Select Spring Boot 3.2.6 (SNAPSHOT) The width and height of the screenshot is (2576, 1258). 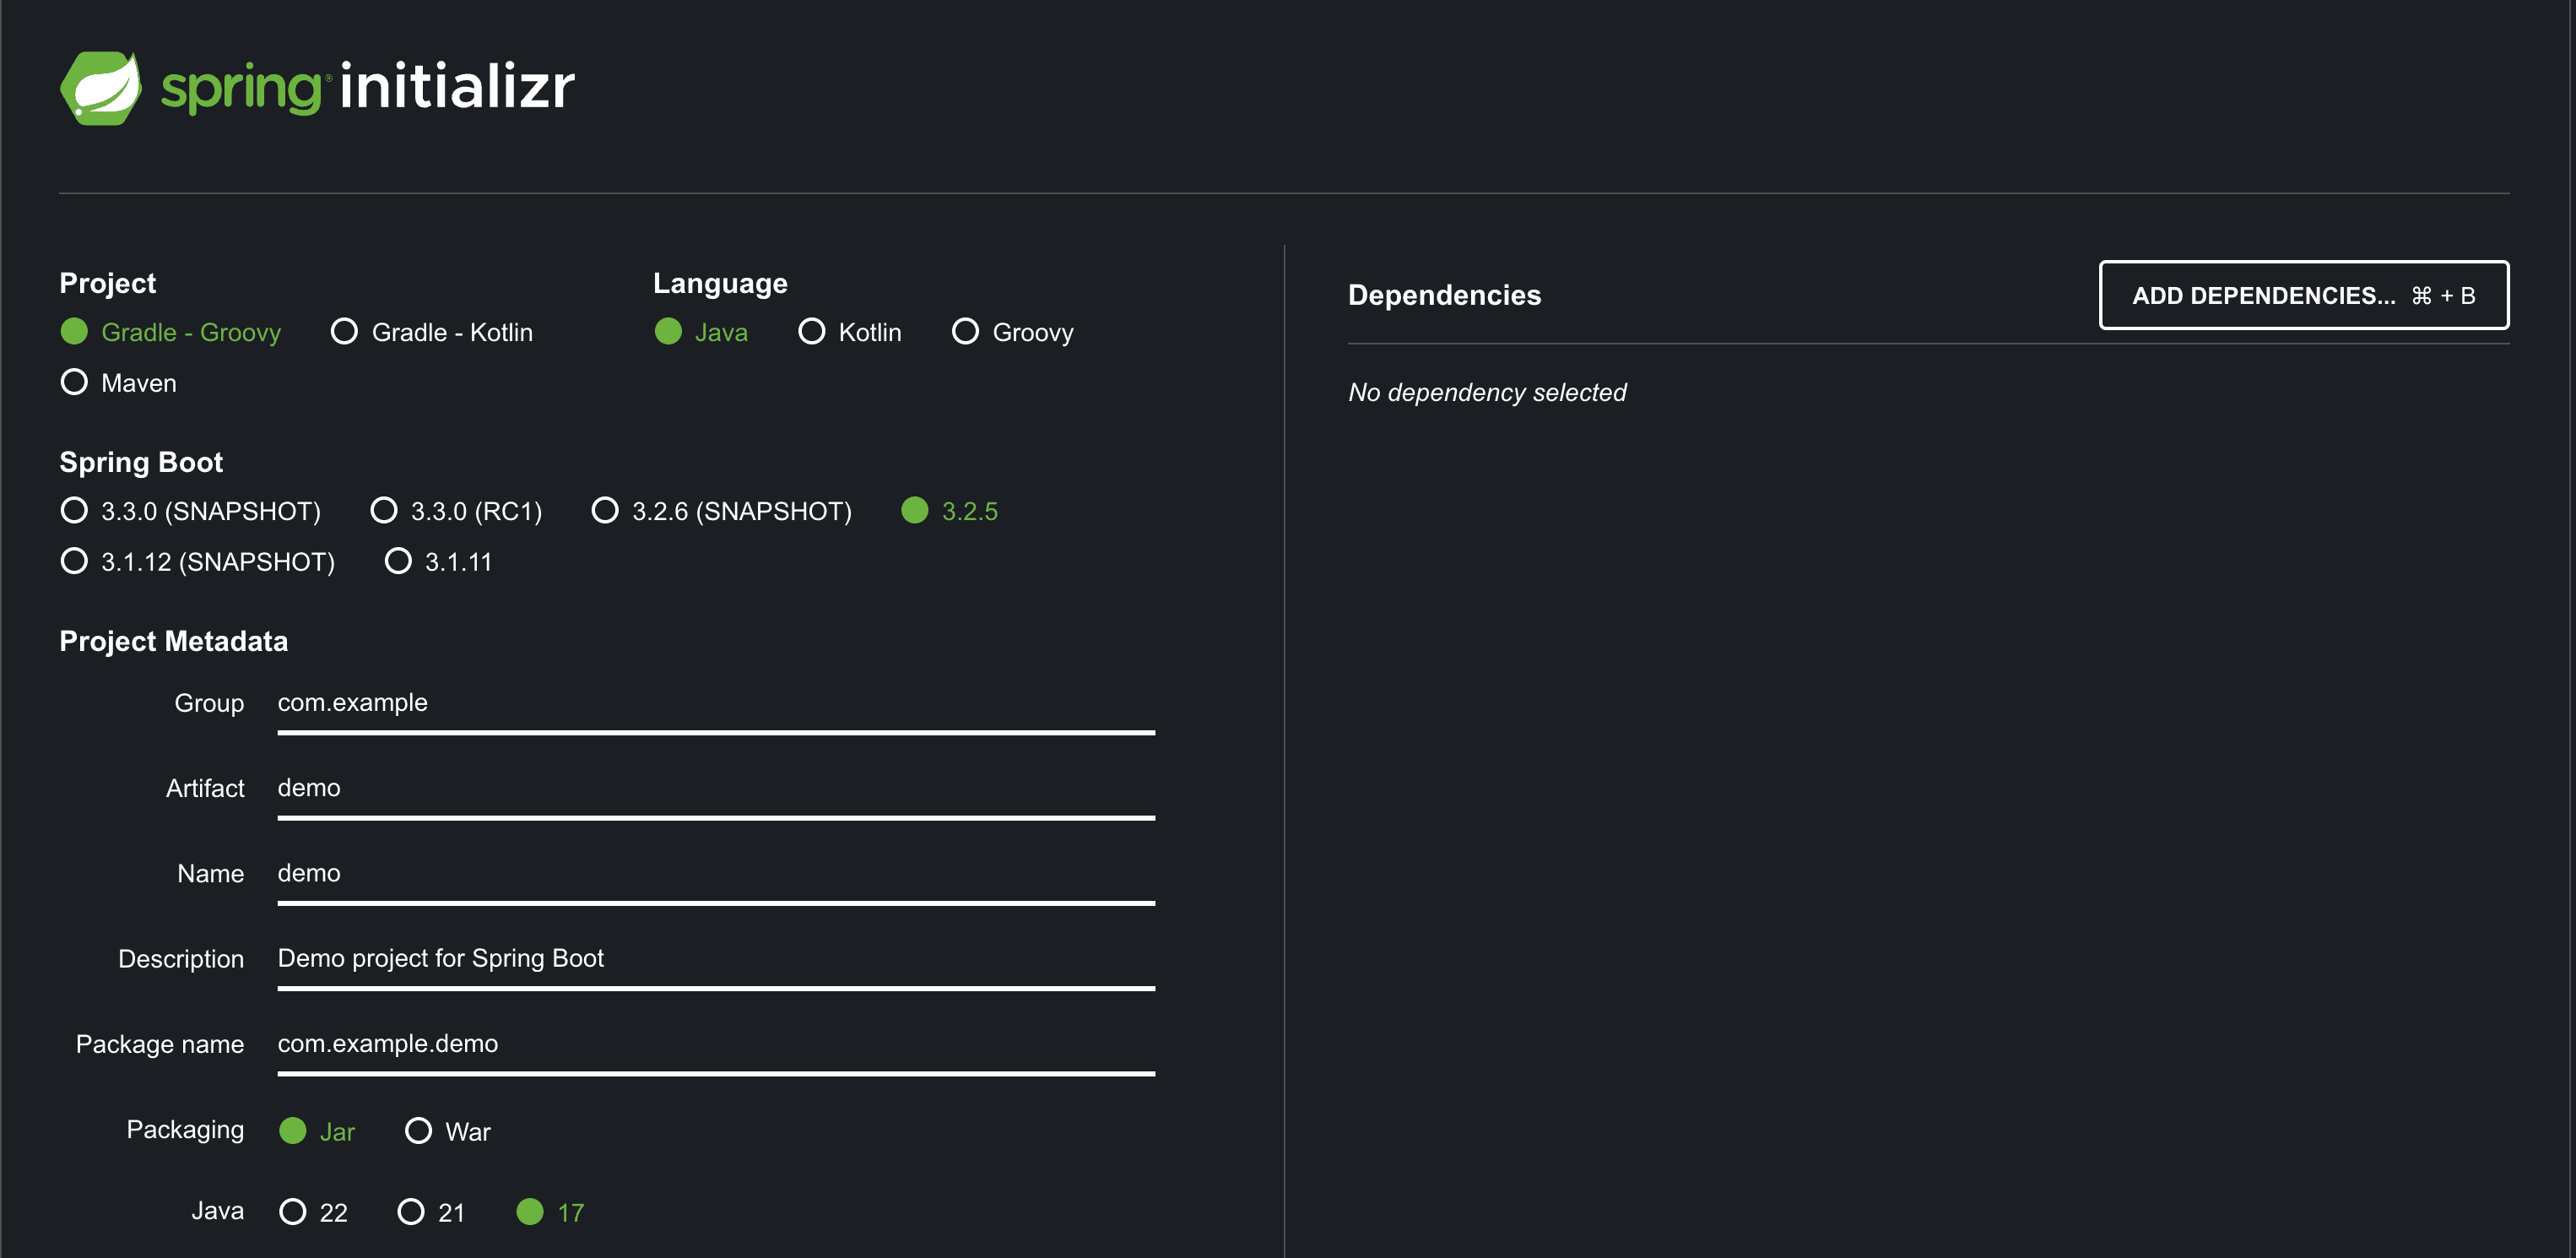click(605, 510)
